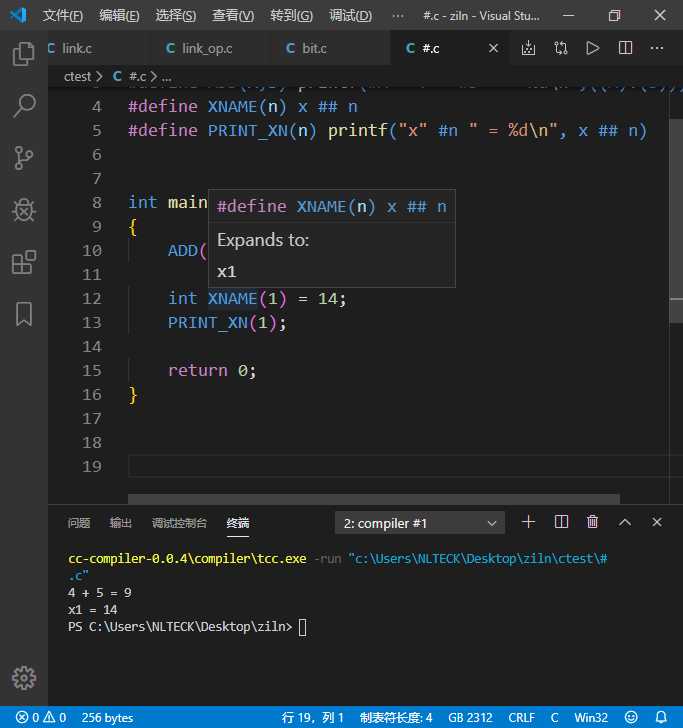Image resolution: width=683 pixels, height=728 pixels.
Task: Maximize the panel with the up chevron
Action: (625, 522)
